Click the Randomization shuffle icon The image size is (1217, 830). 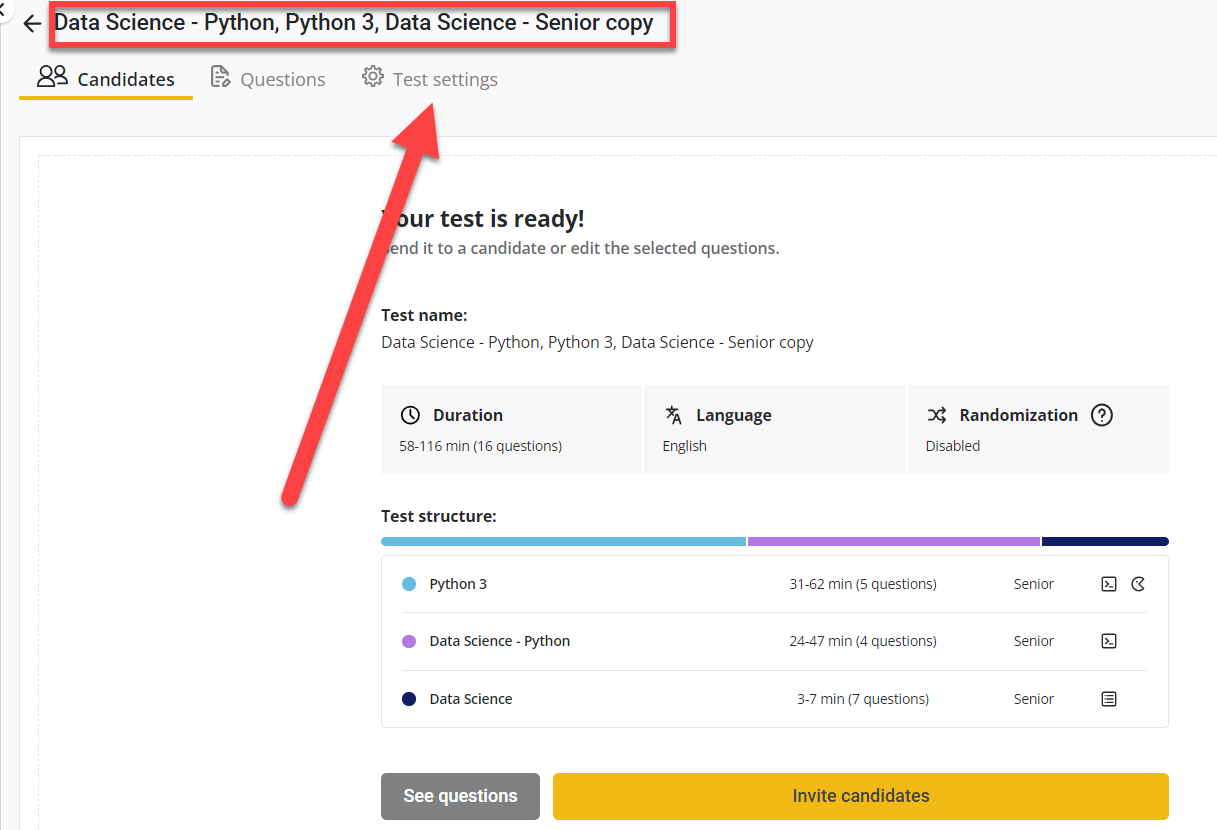pyautogui.click(x=936, y=415)
